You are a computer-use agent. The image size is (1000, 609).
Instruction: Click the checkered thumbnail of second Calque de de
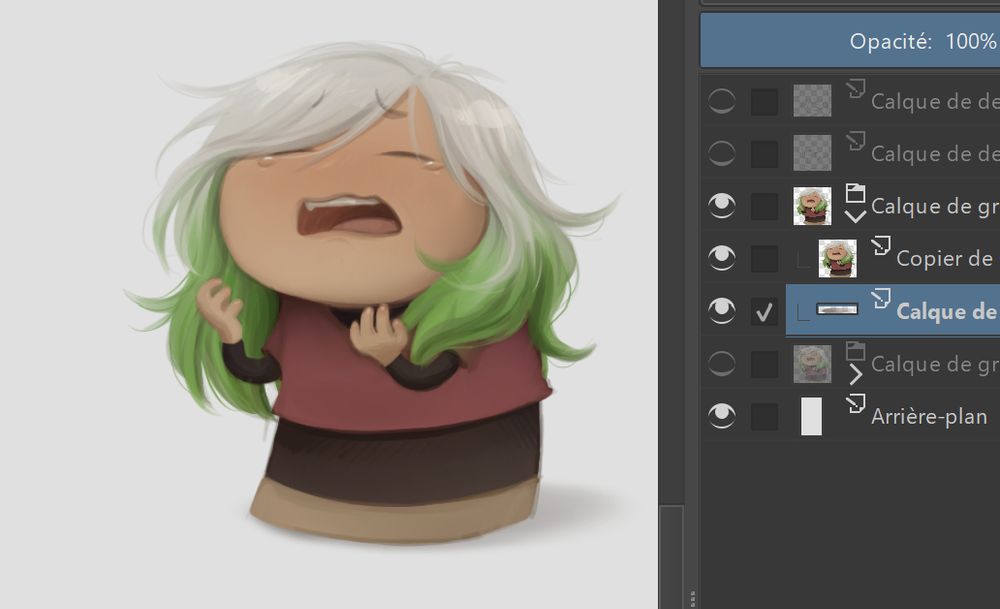coord(812,153)
